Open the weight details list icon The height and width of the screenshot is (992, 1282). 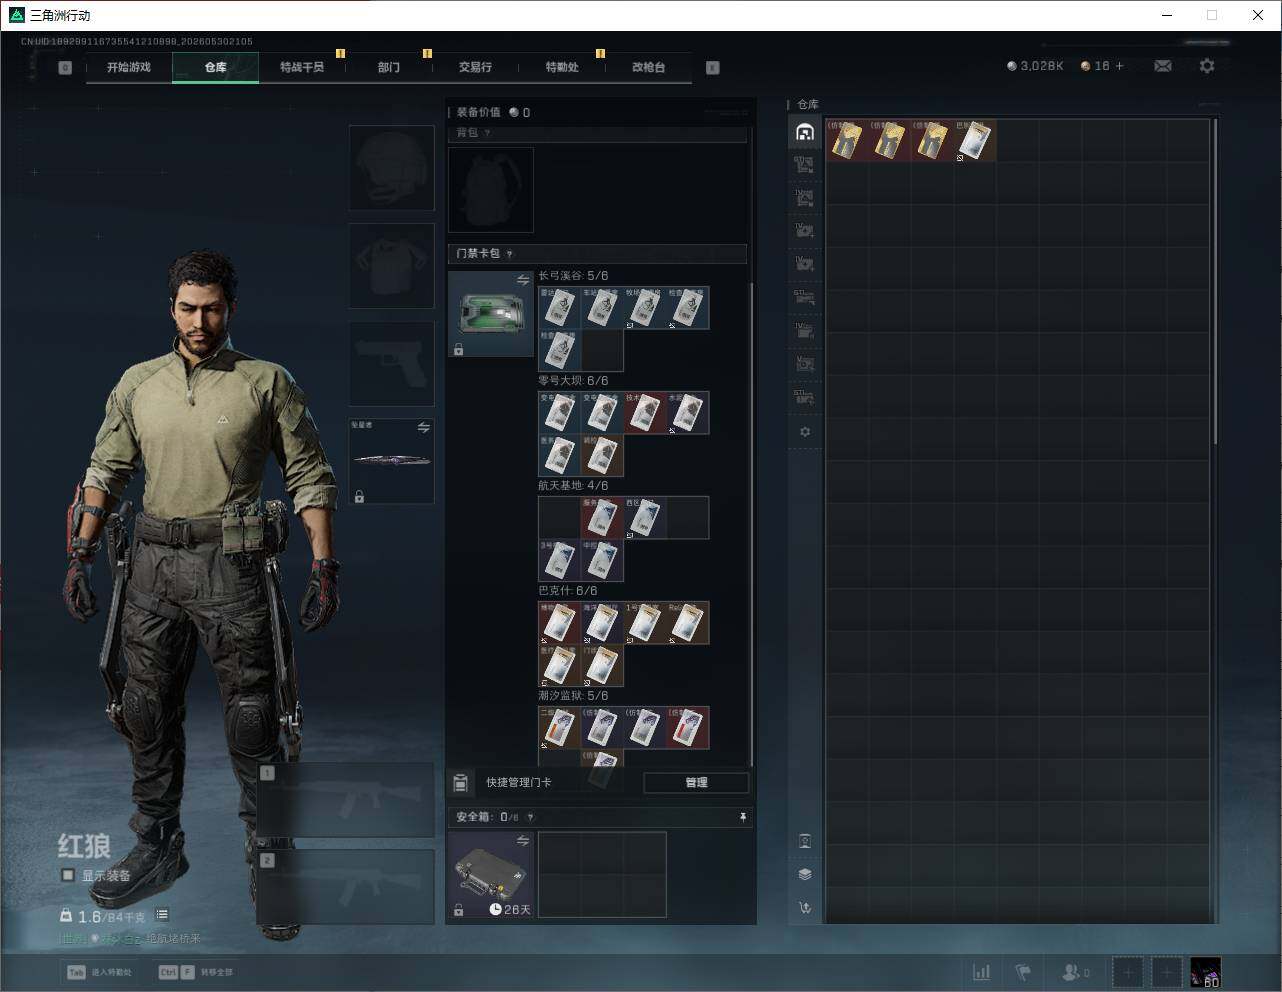pos(162,915)
